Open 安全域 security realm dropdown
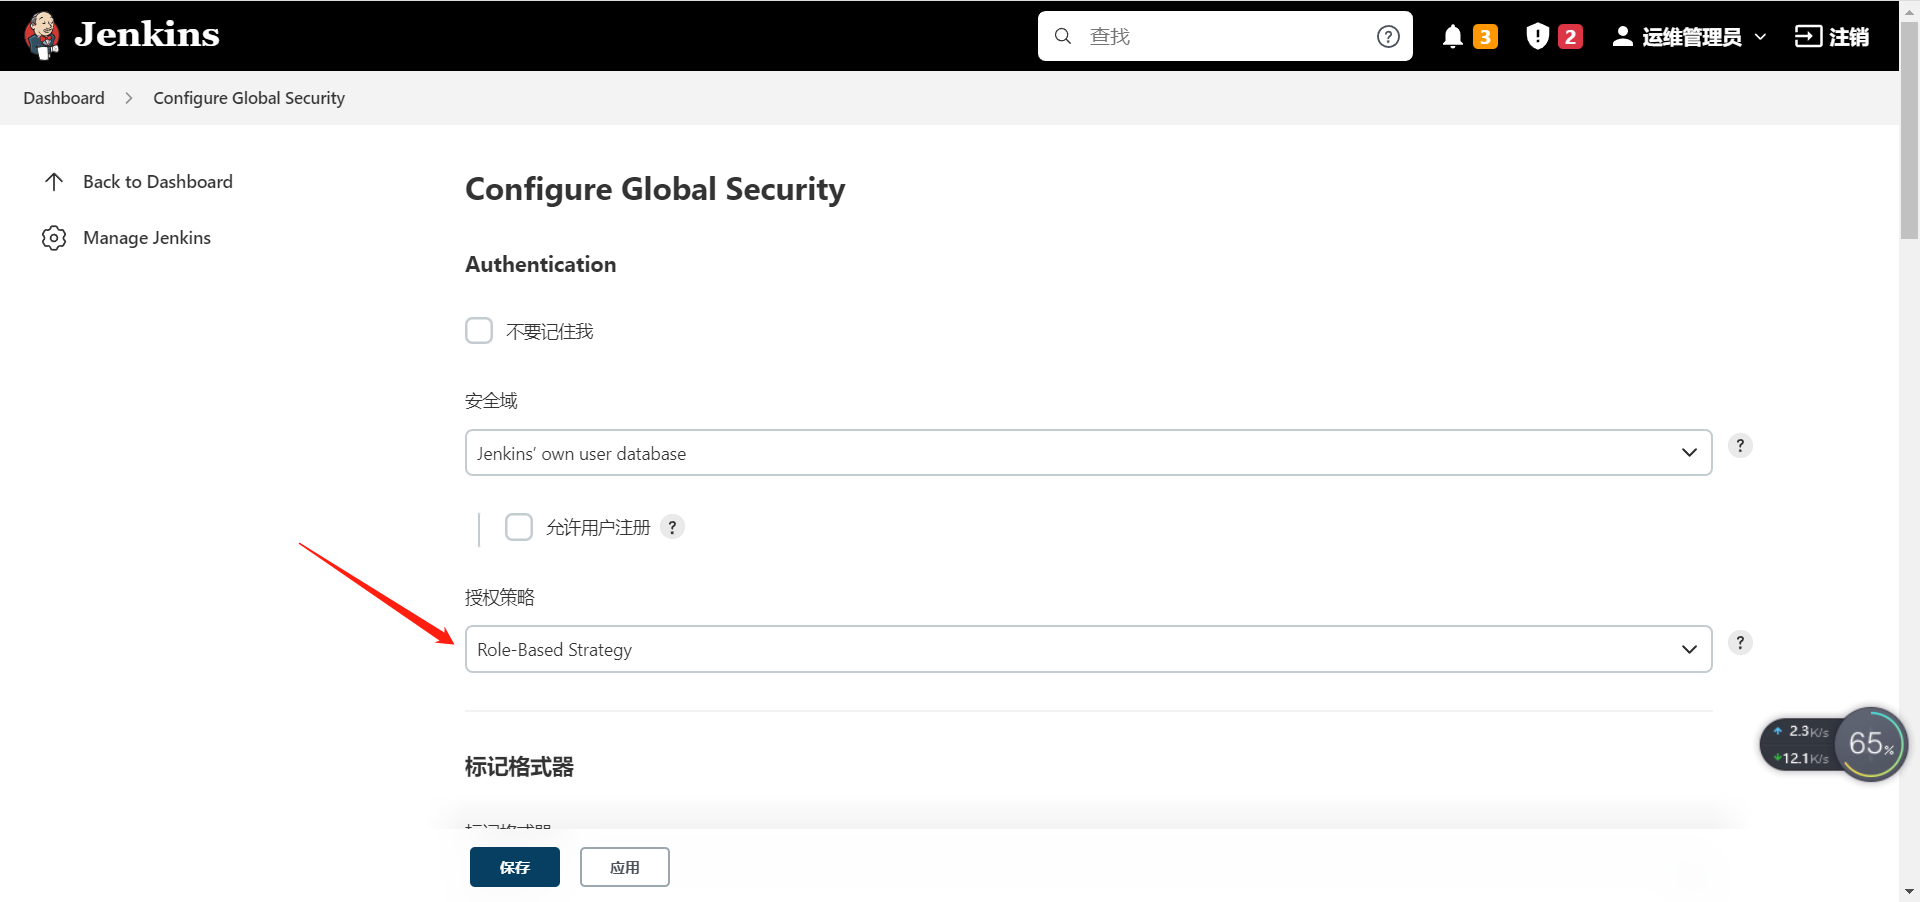The image size is (1920, 902). pos(1088,453)
